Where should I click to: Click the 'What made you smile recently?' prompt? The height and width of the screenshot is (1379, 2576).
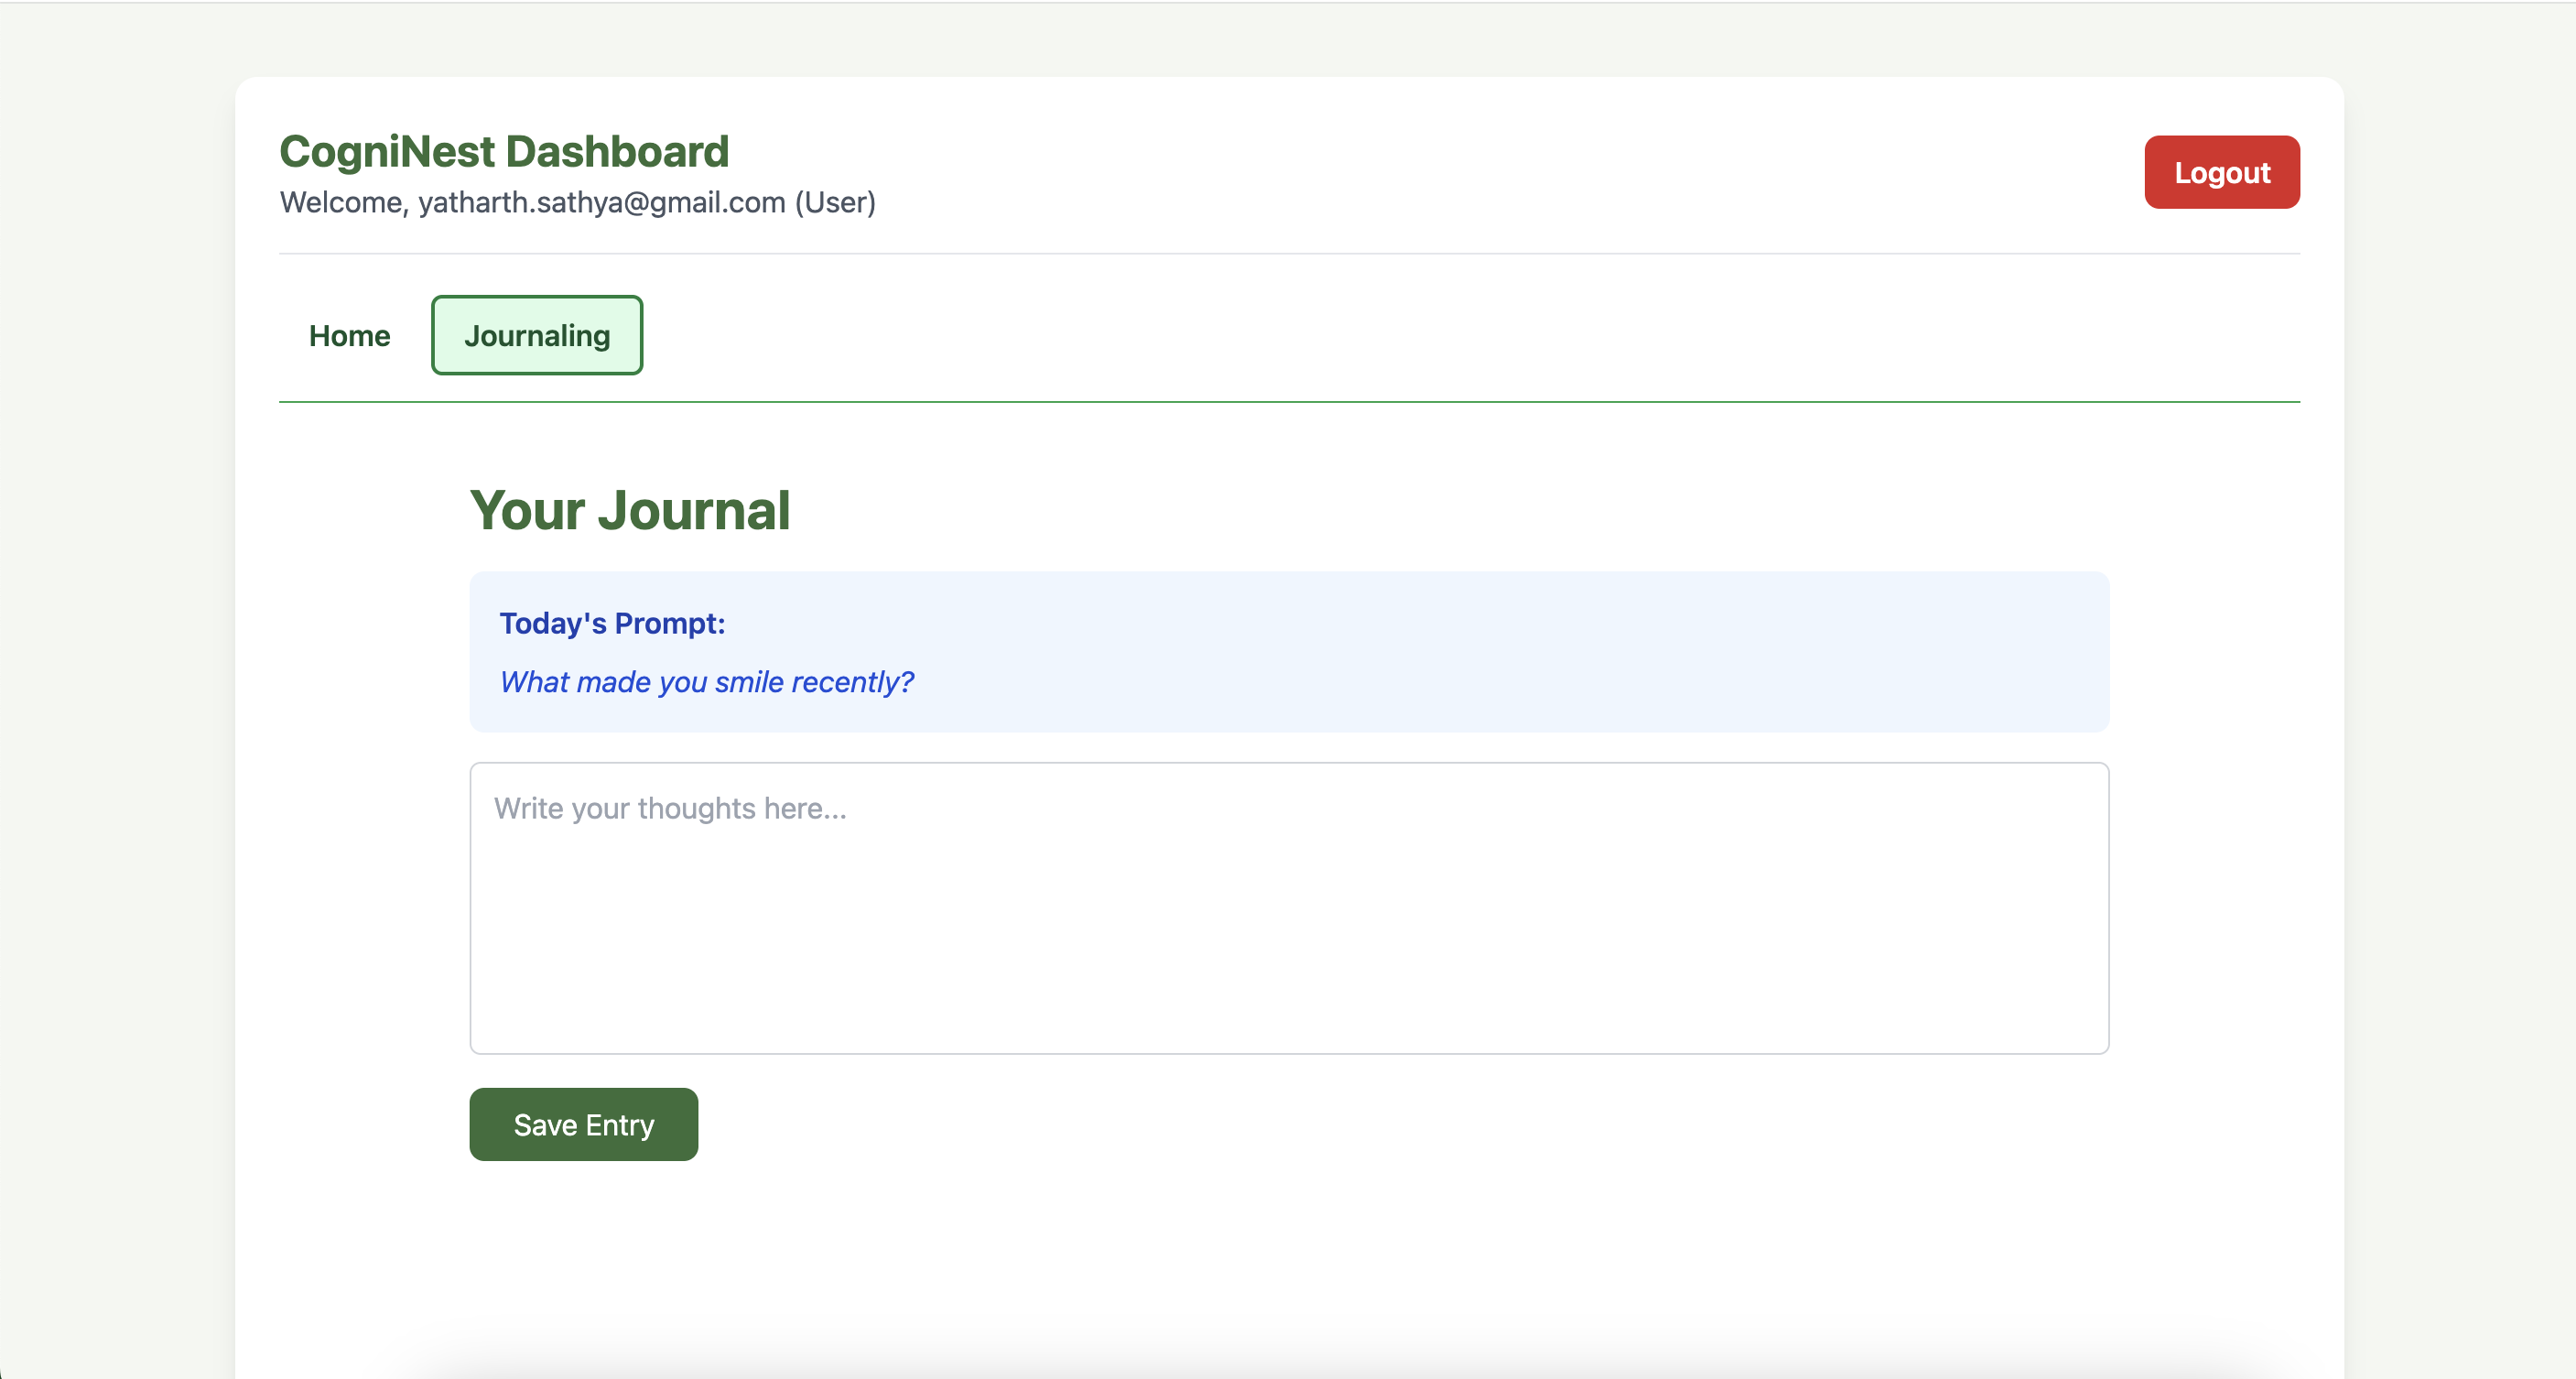706,682
